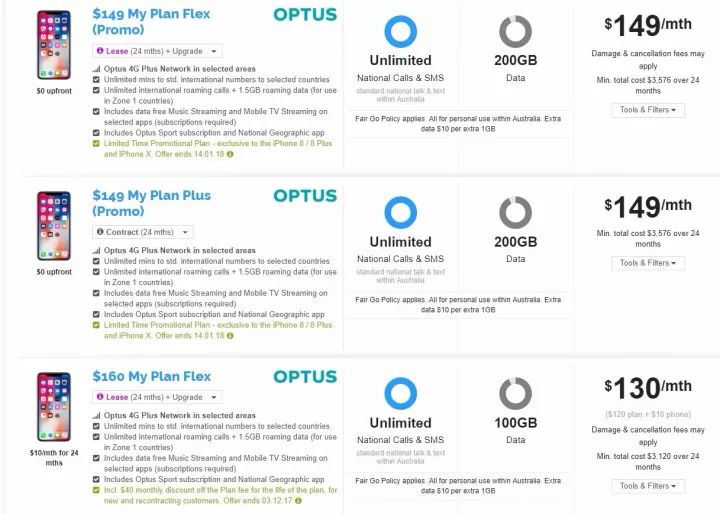Toggle the $40 monthly discount green checkbox
This screenshot has width=720, height=514.
[96, 490]
